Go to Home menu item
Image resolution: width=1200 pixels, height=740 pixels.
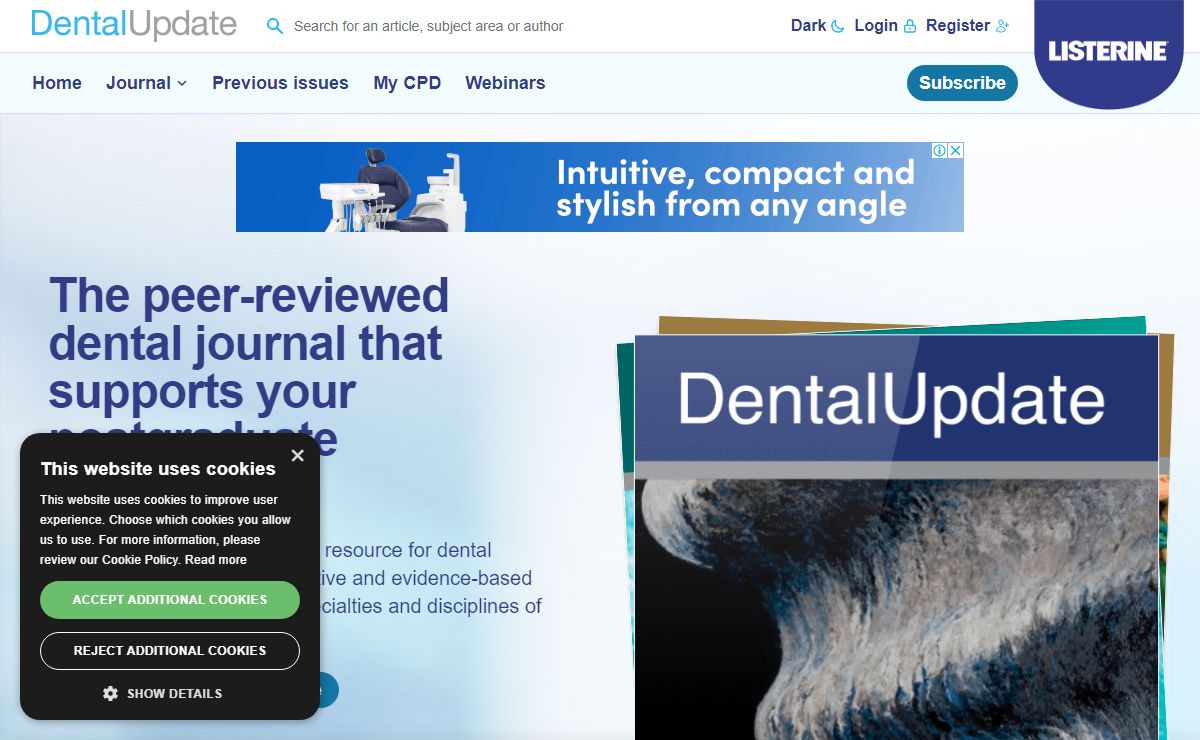57,83
